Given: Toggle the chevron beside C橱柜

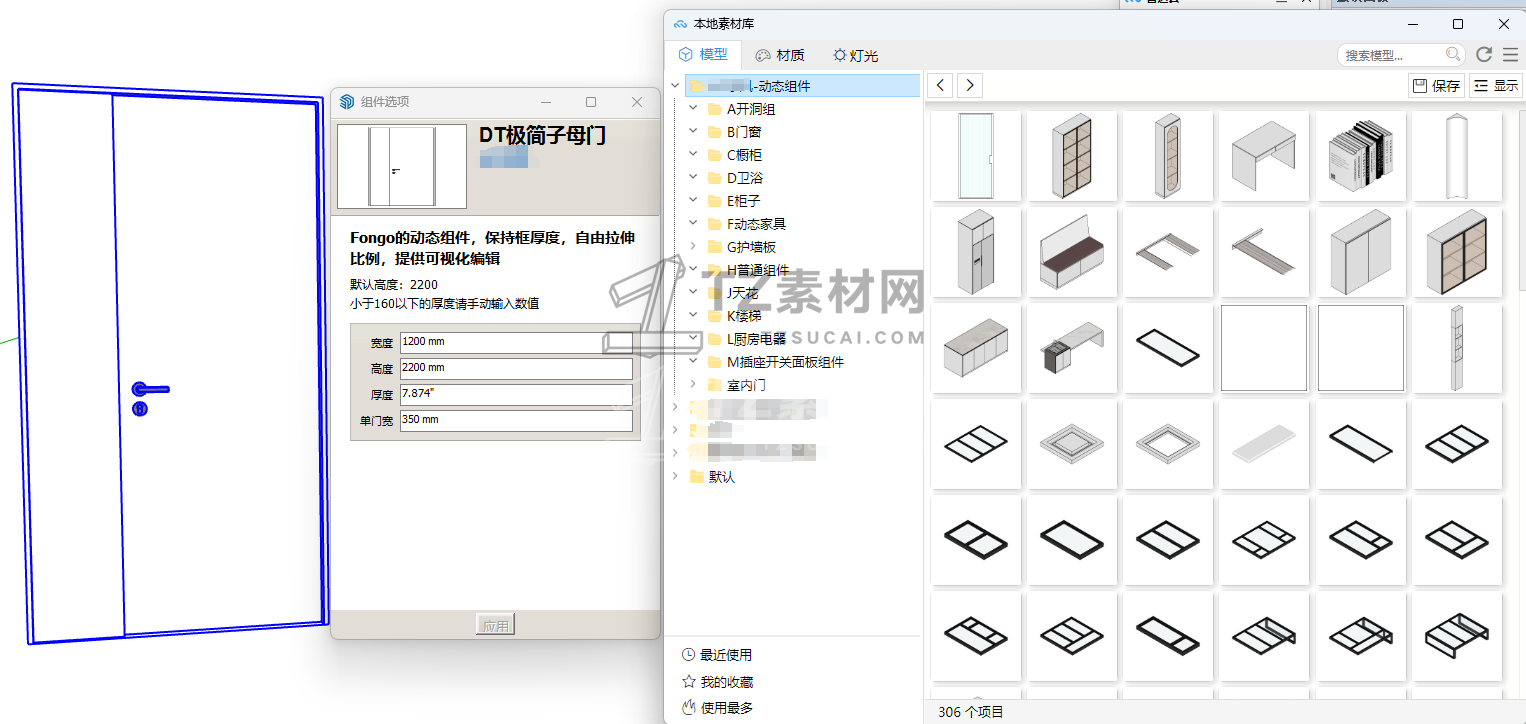Looking at the screenshot, I should [694, 155].
